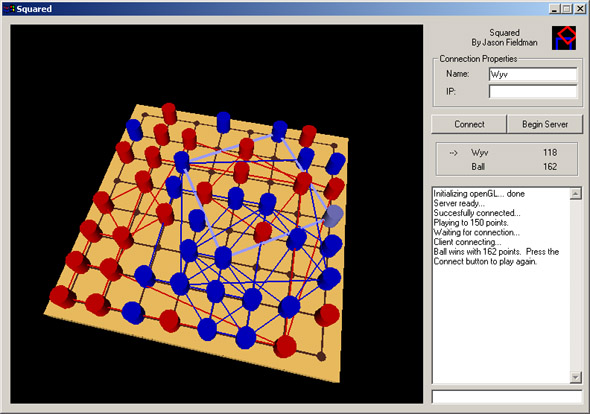Click the log scrollbar up arrow
590x414 pixels.
(576, 194)
